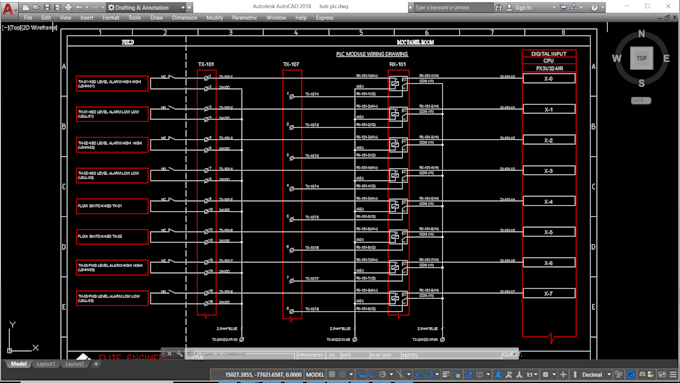Click the Clean Screen icon in status bar
The height and width of the screenshot is (383, 680).
click(x=662, y=375)
